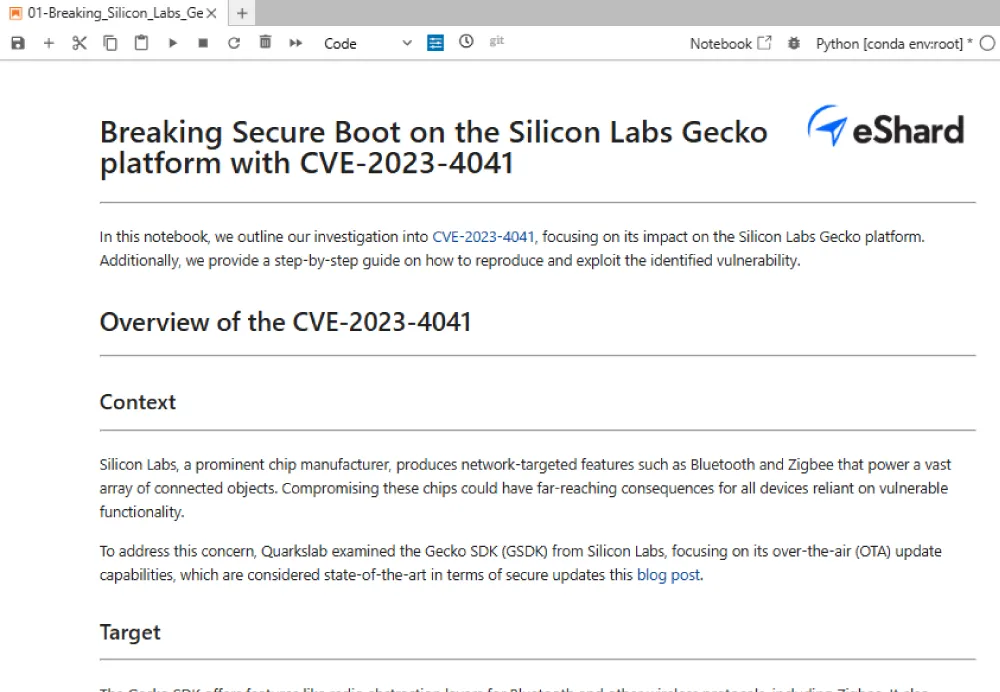Close the 01-Breaking_Silicon_Labs notebook tab
This screenshot has width=1000, height=692.
coord(212,13)
